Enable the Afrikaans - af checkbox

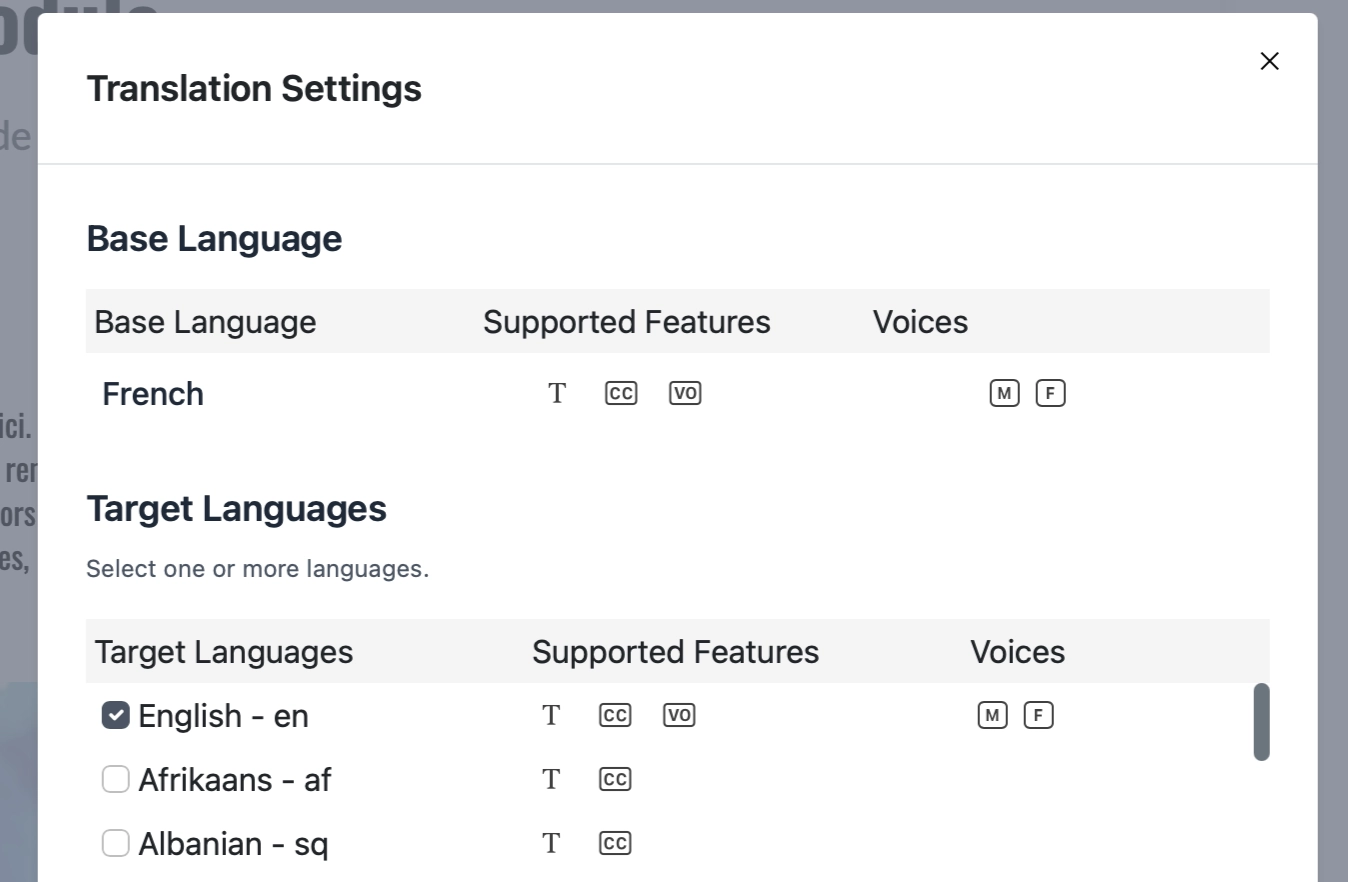tap(116, 779)
